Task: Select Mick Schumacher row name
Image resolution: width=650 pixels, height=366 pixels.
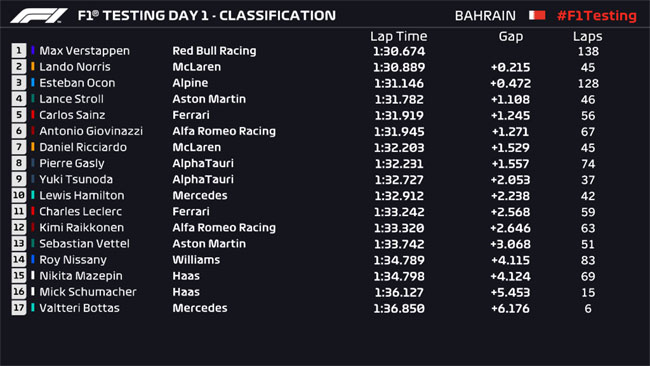Action: pyautogui.click(x=87, y=292)
